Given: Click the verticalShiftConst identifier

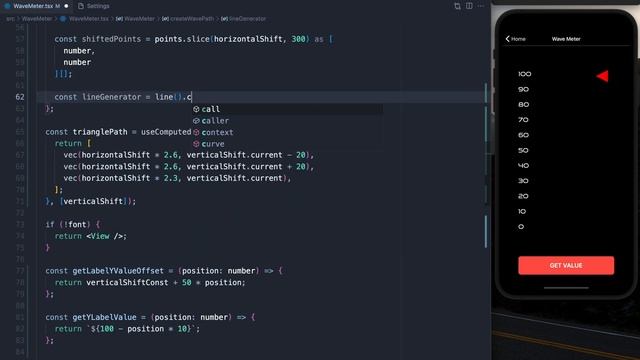Looking at the screenshot, I should [x=127, y=282].
